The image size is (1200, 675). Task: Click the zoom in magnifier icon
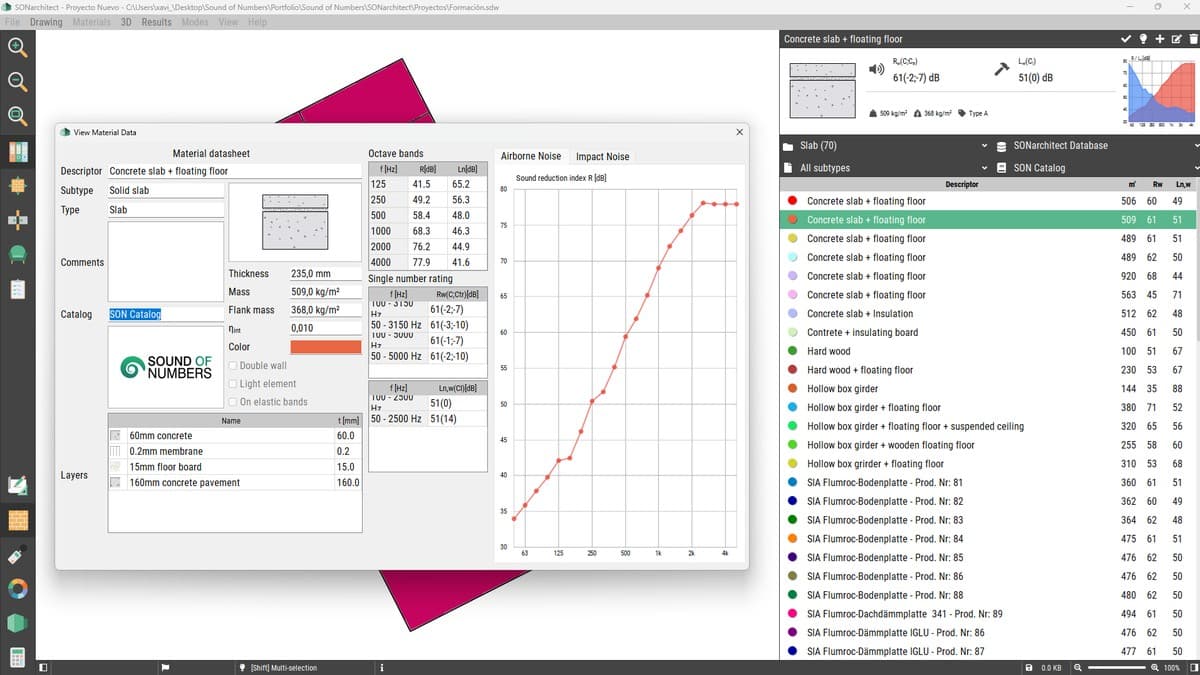(17, 46)
